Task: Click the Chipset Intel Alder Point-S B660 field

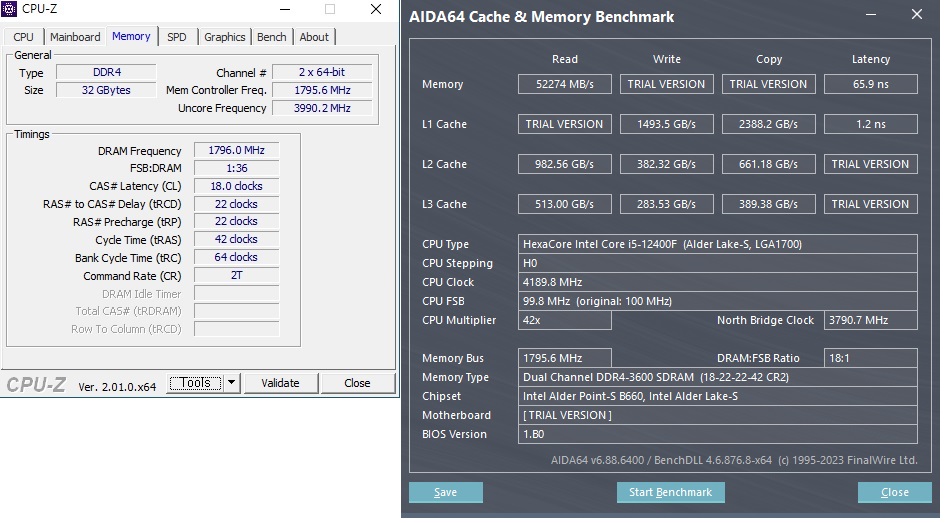Action: click(718, 396)
